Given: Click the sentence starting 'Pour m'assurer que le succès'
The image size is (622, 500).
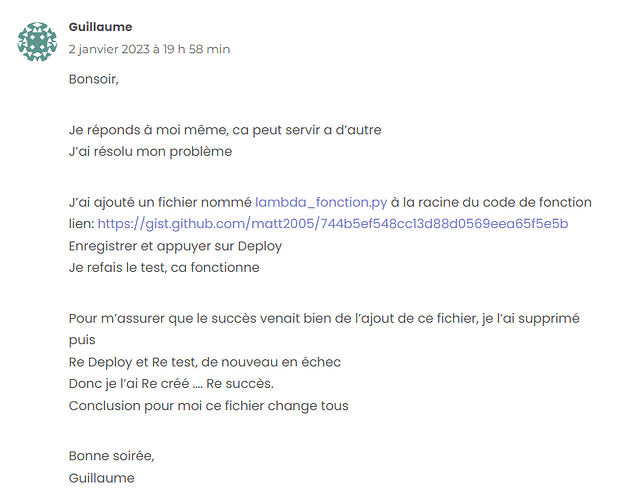Looking at the screenshot, I should pos(324,319).
